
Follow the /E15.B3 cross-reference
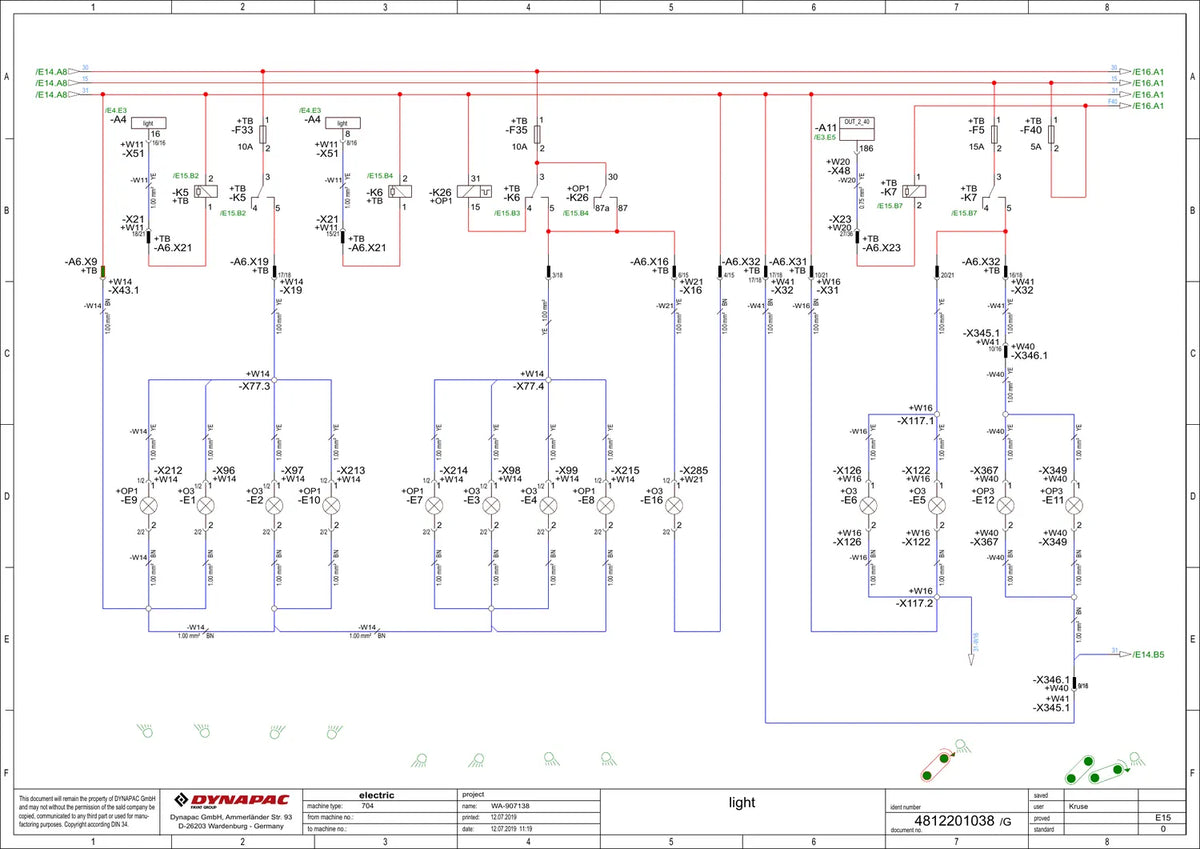(x=506, y=213)
